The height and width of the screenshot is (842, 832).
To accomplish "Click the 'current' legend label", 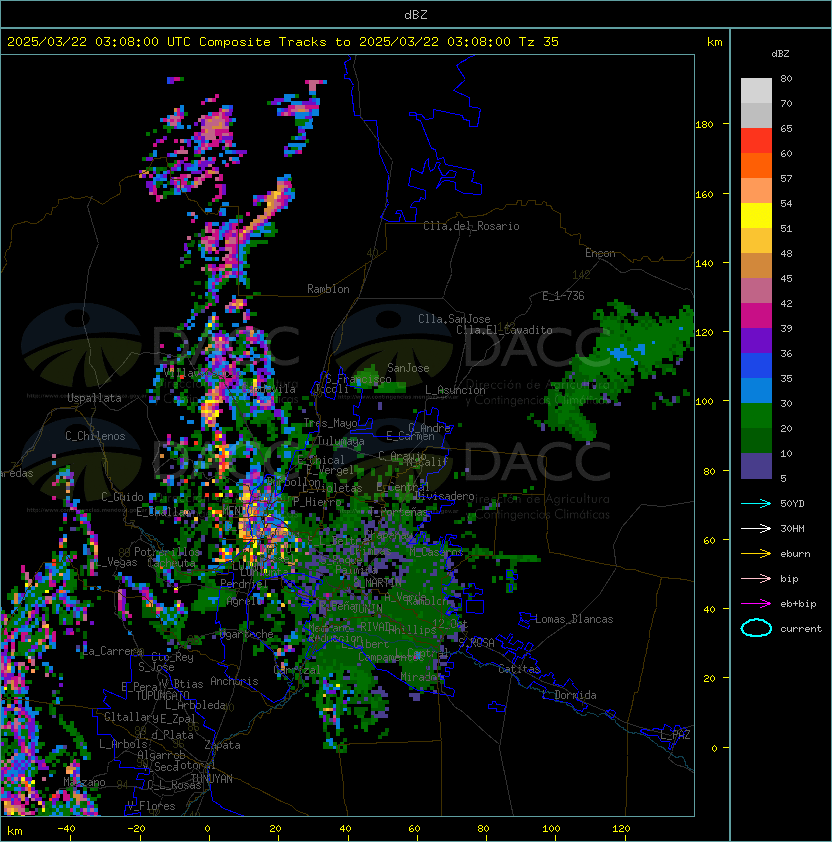I will pos(801,629).
